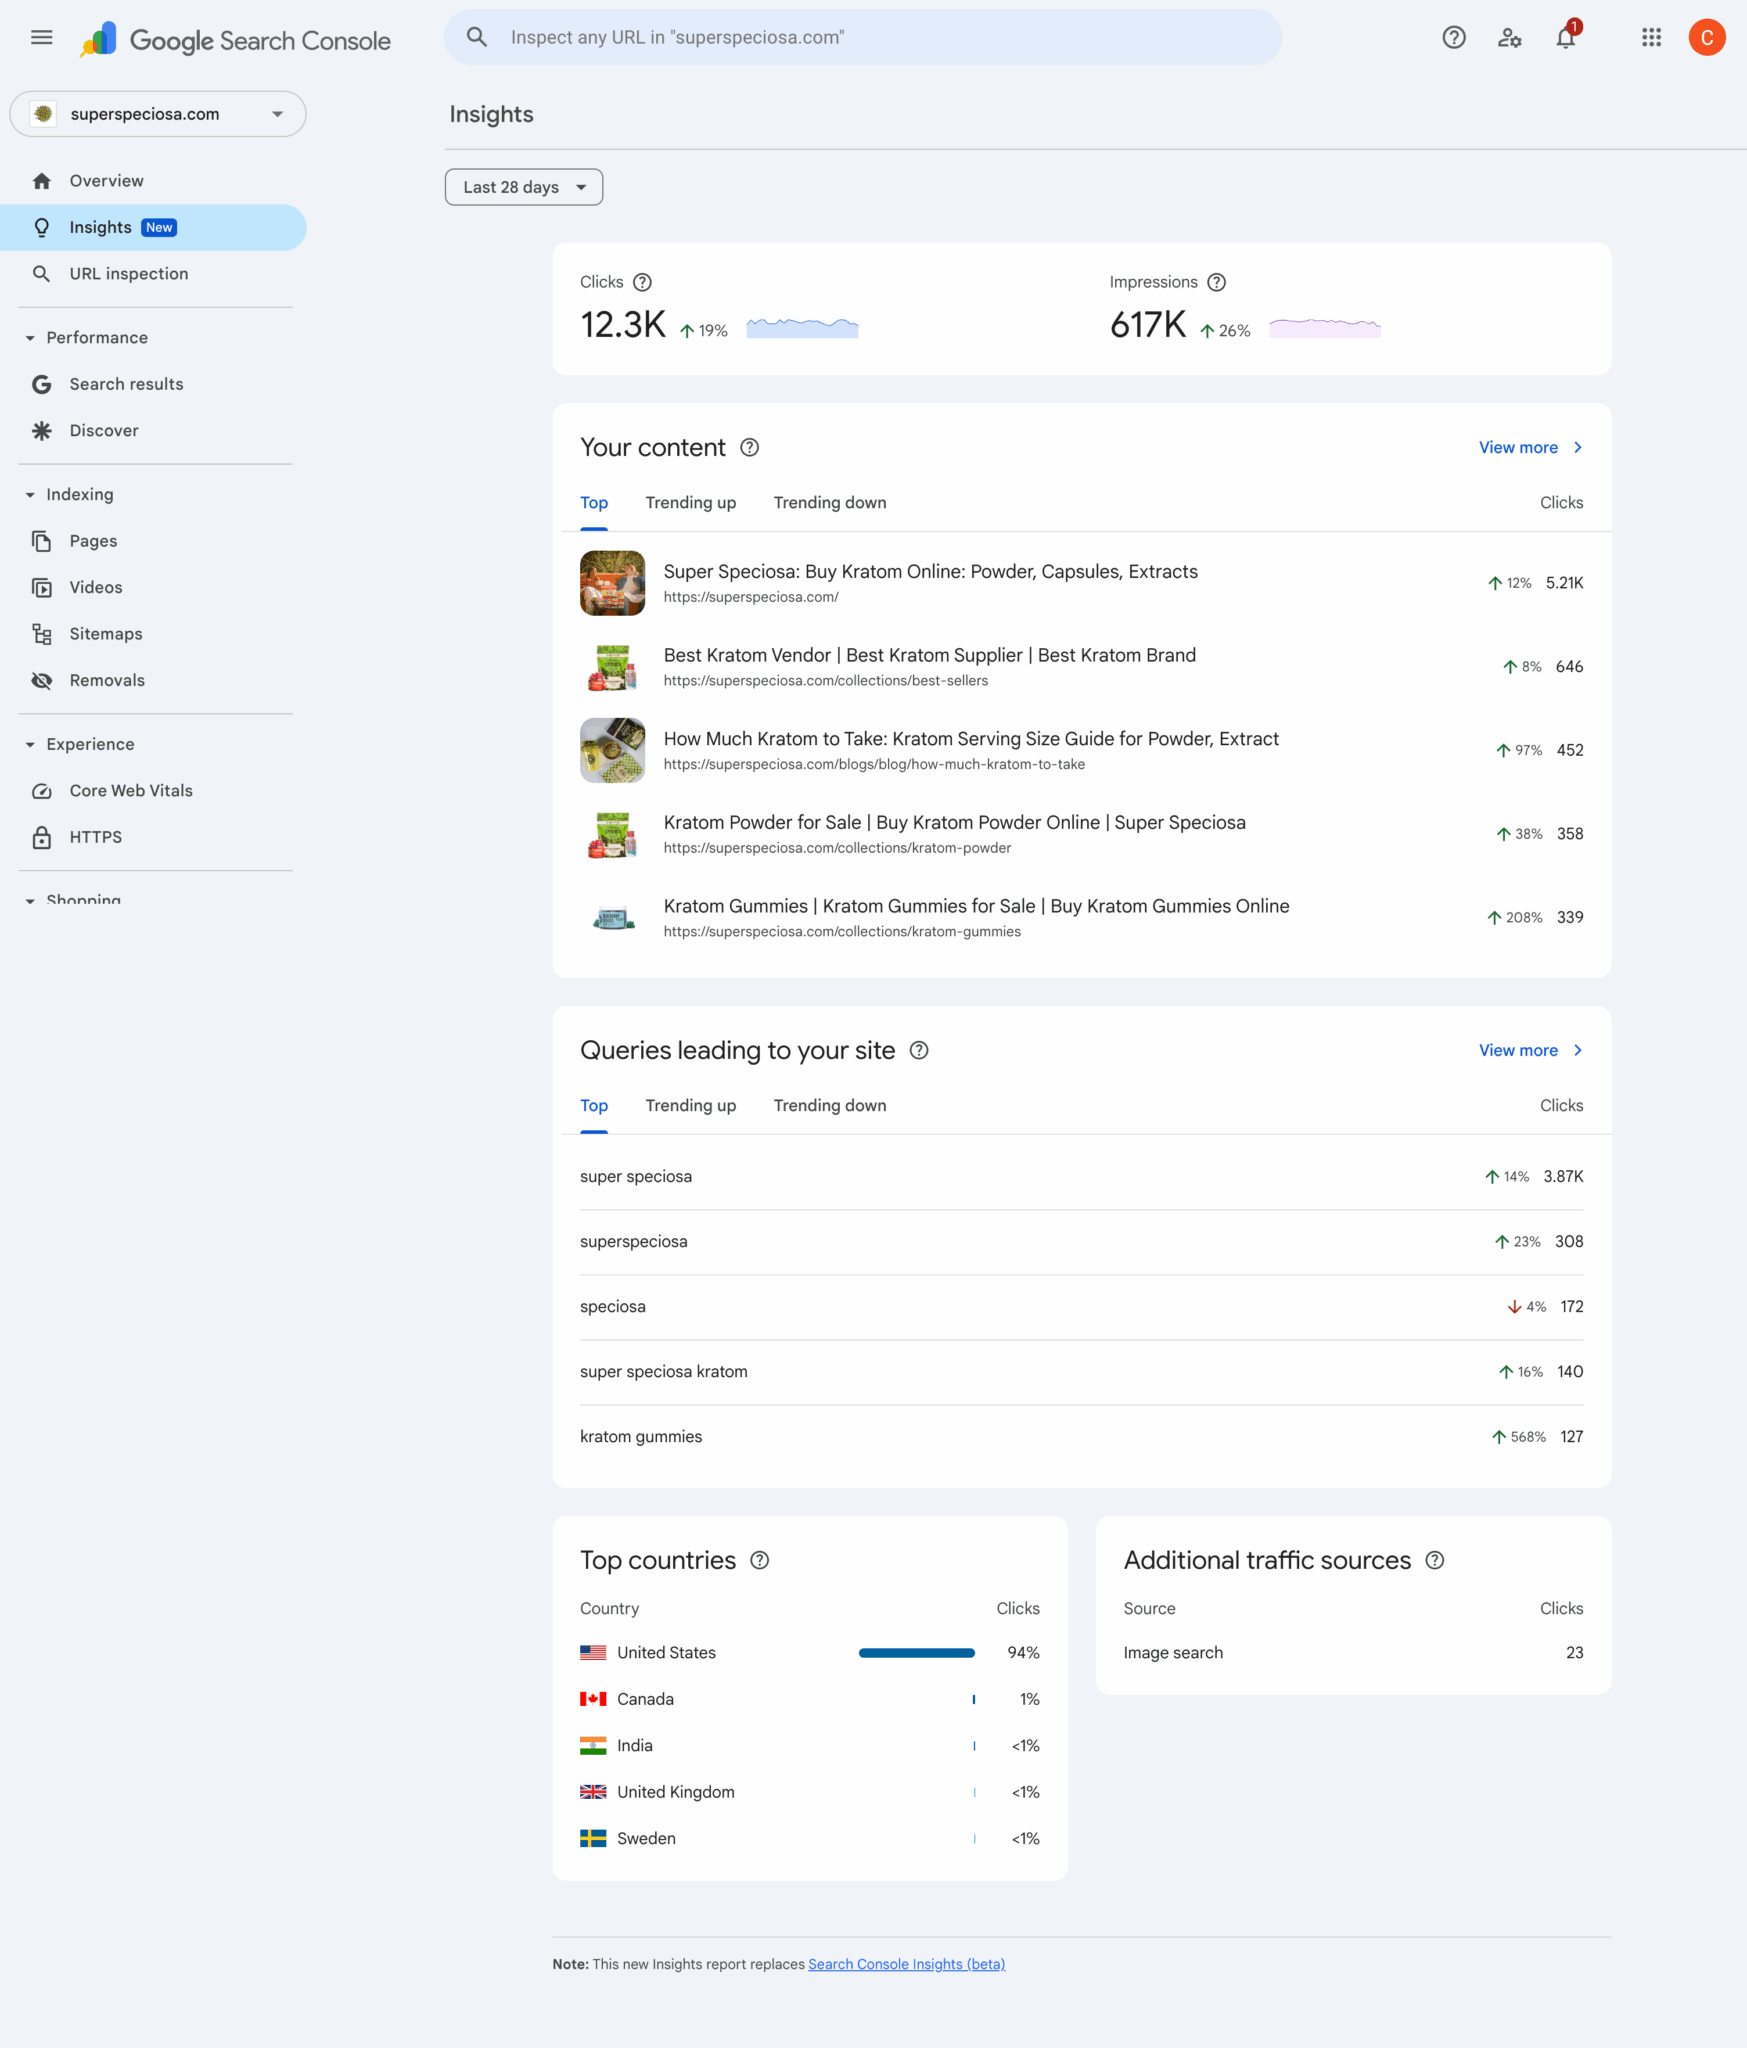Click the 'superspeciosa' query row

click(1081, 1242)
